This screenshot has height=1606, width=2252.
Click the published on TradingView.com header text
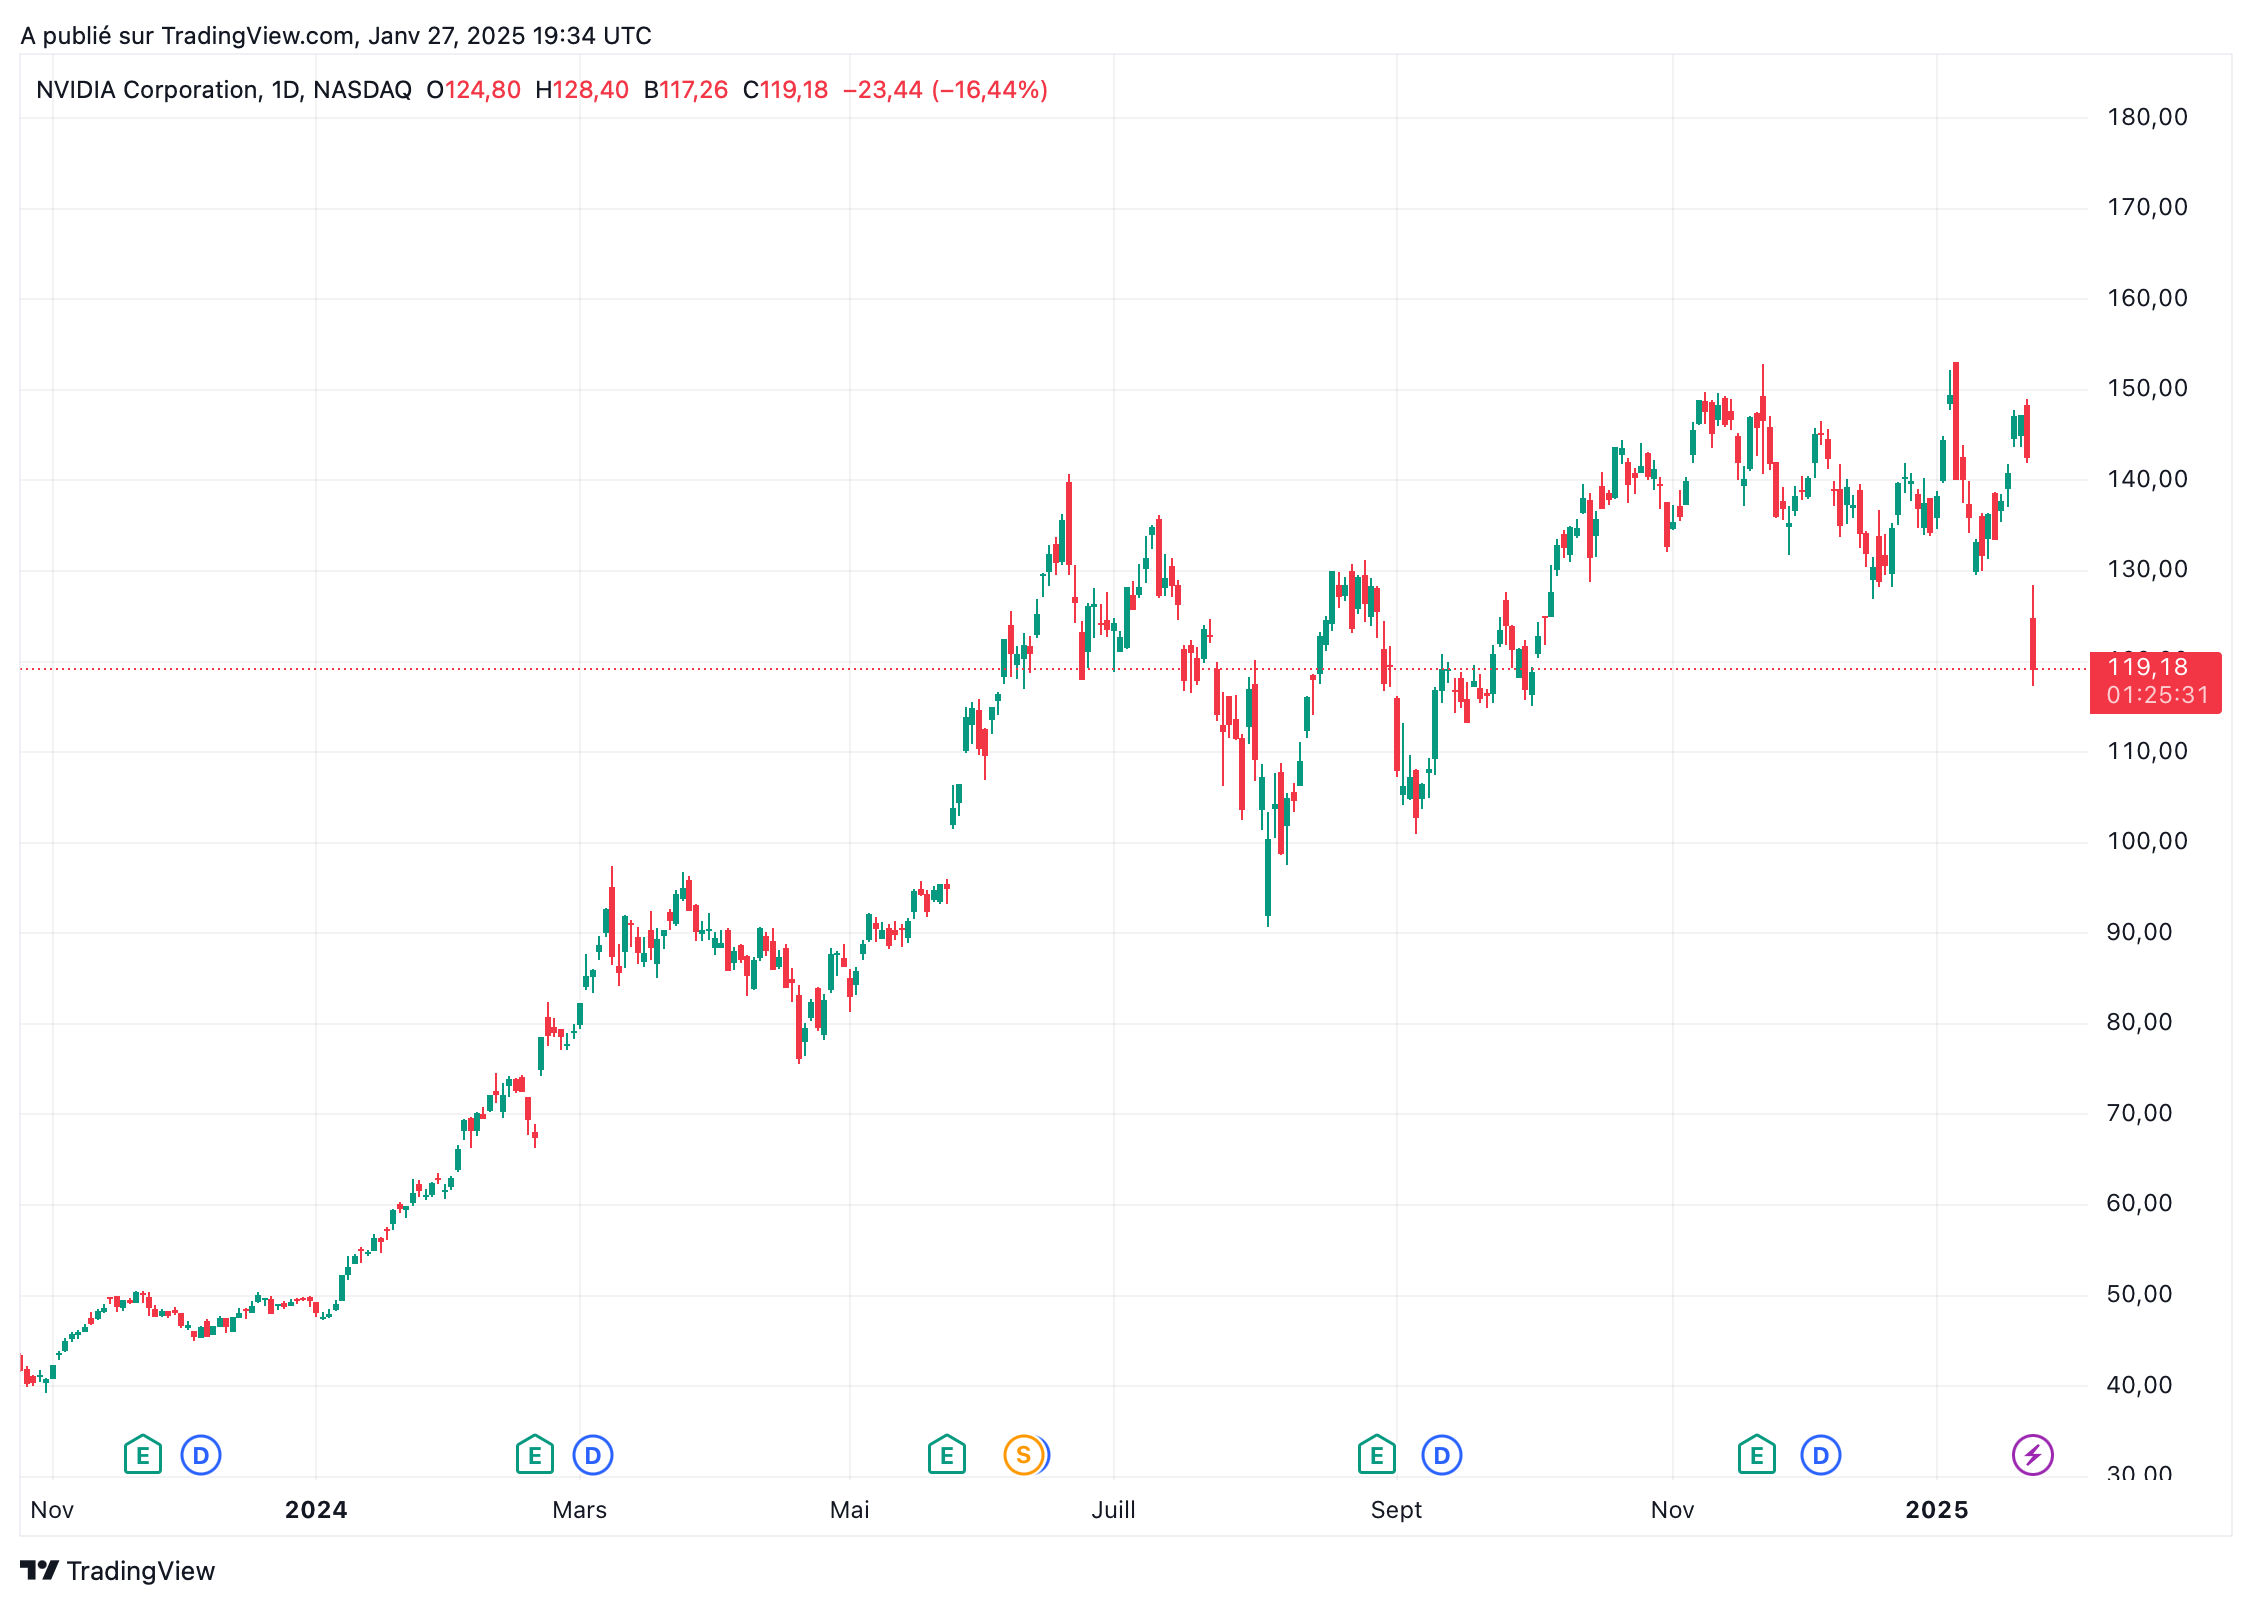(x=336, y=36)
